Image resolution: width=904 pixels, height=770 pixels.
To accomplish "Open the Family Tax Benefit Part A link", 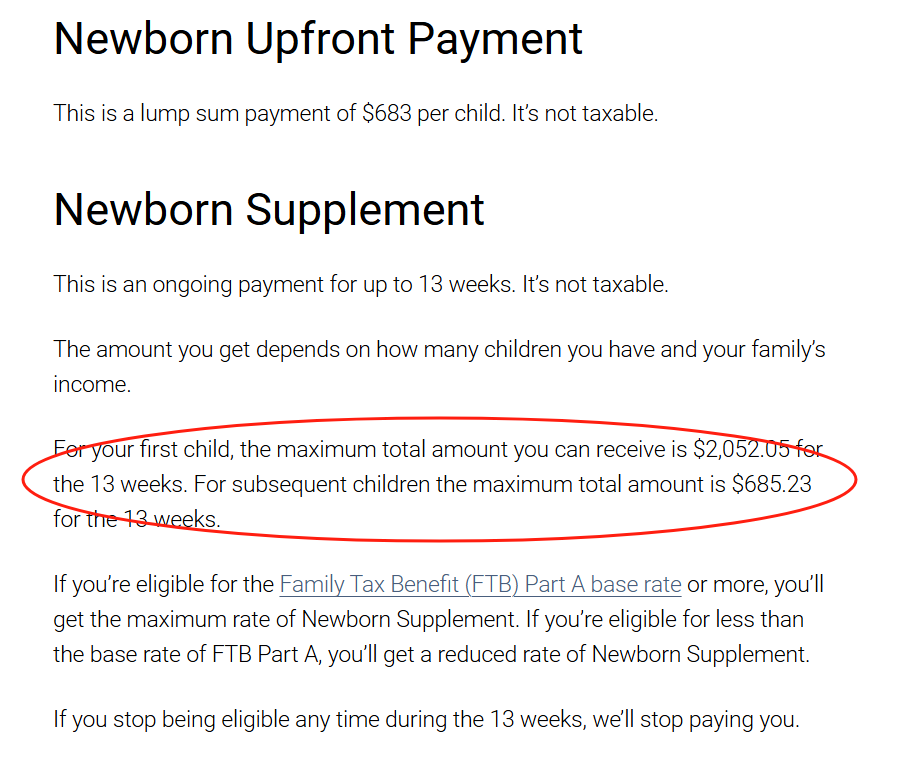I will pyautogui.click(x=480, y=584).
